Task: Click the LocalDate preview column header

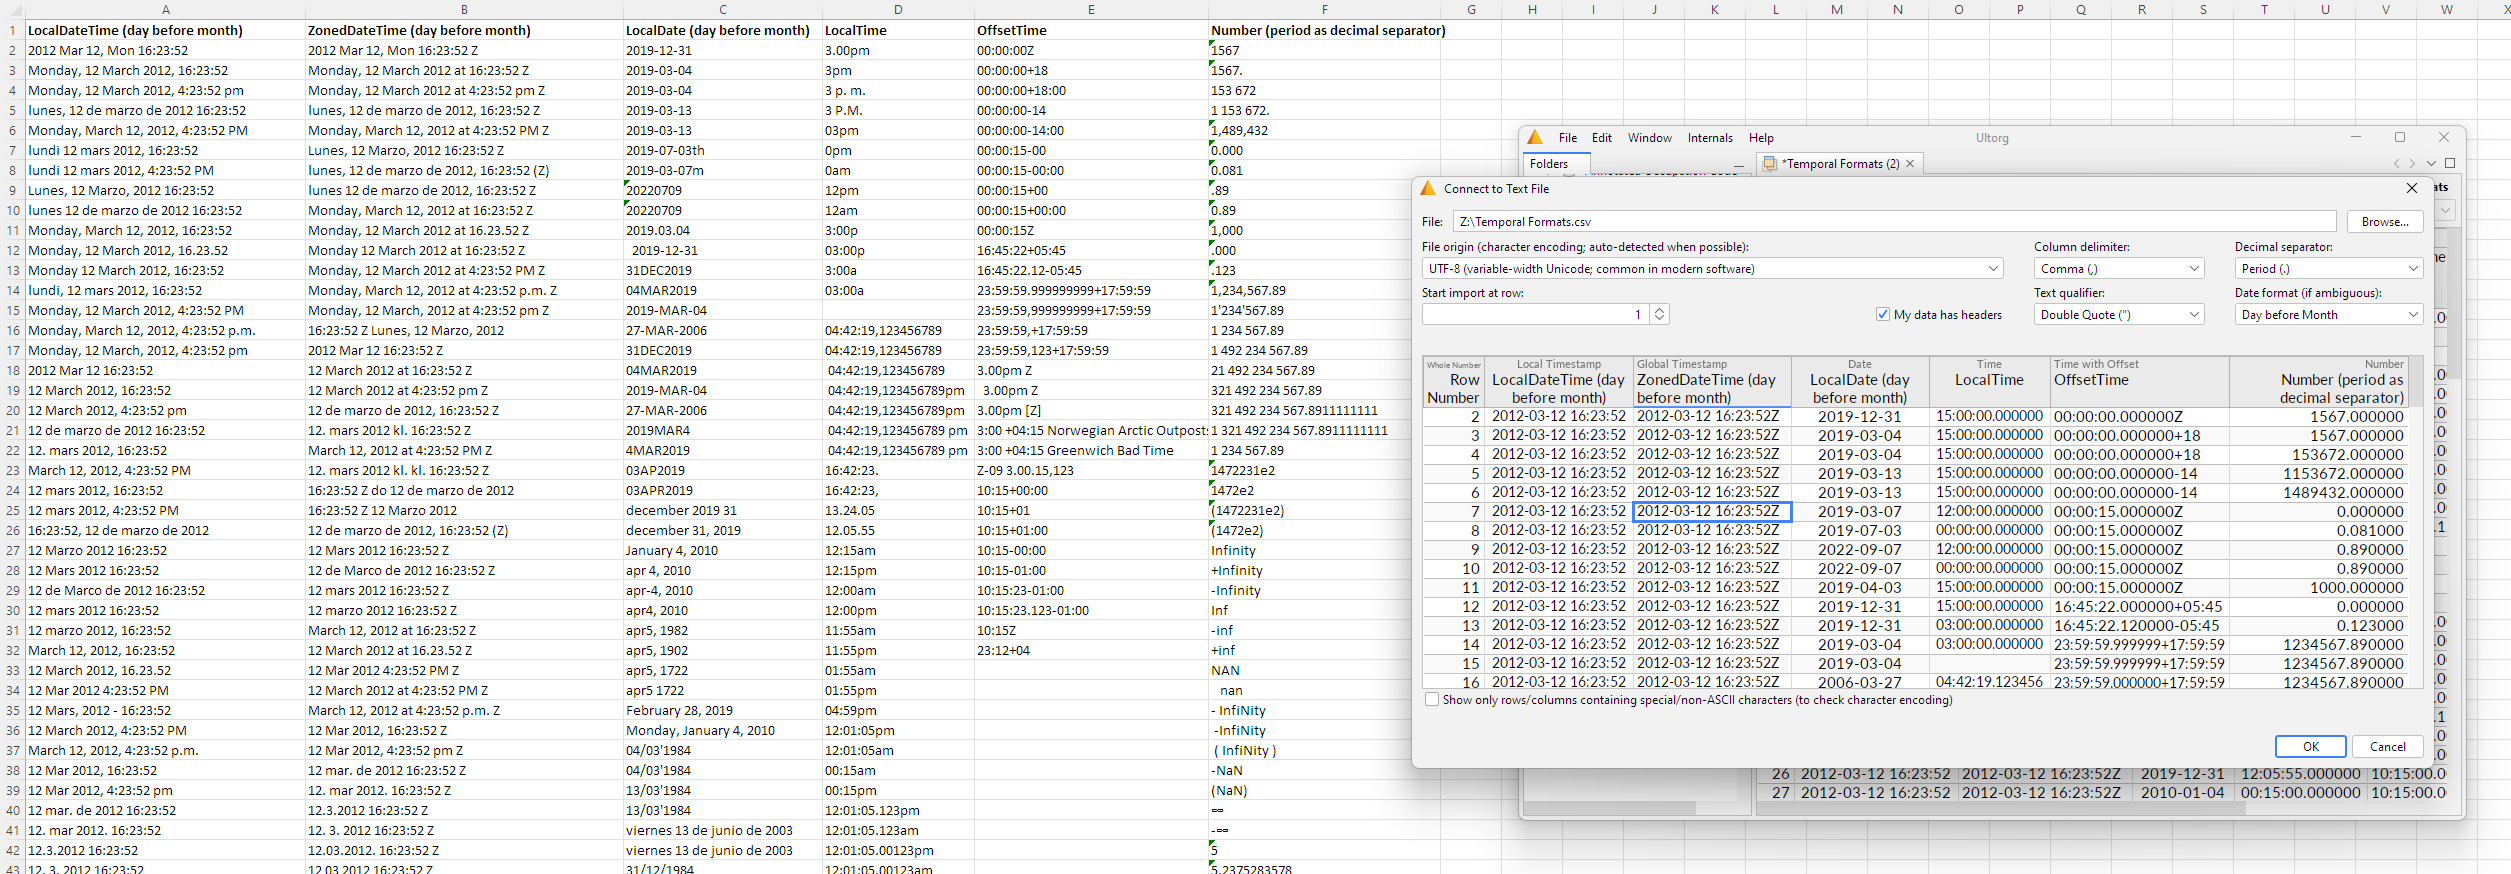Action: [1860, 382]
